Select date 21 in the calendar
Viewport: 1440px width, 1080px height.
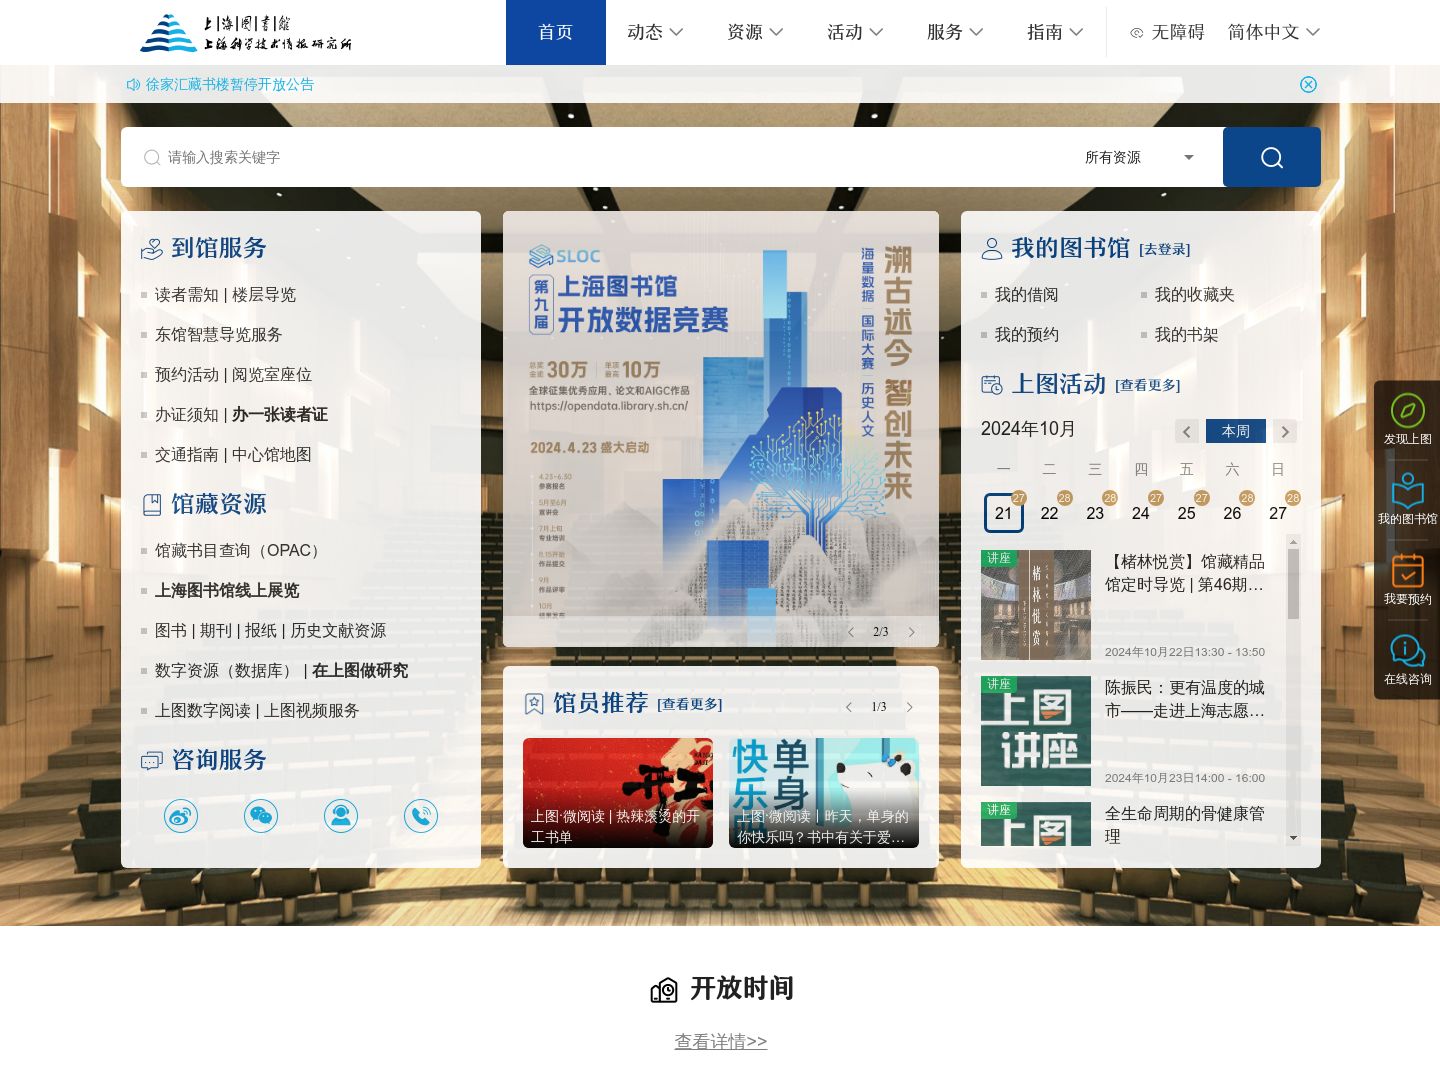[x=1004, y=513]
